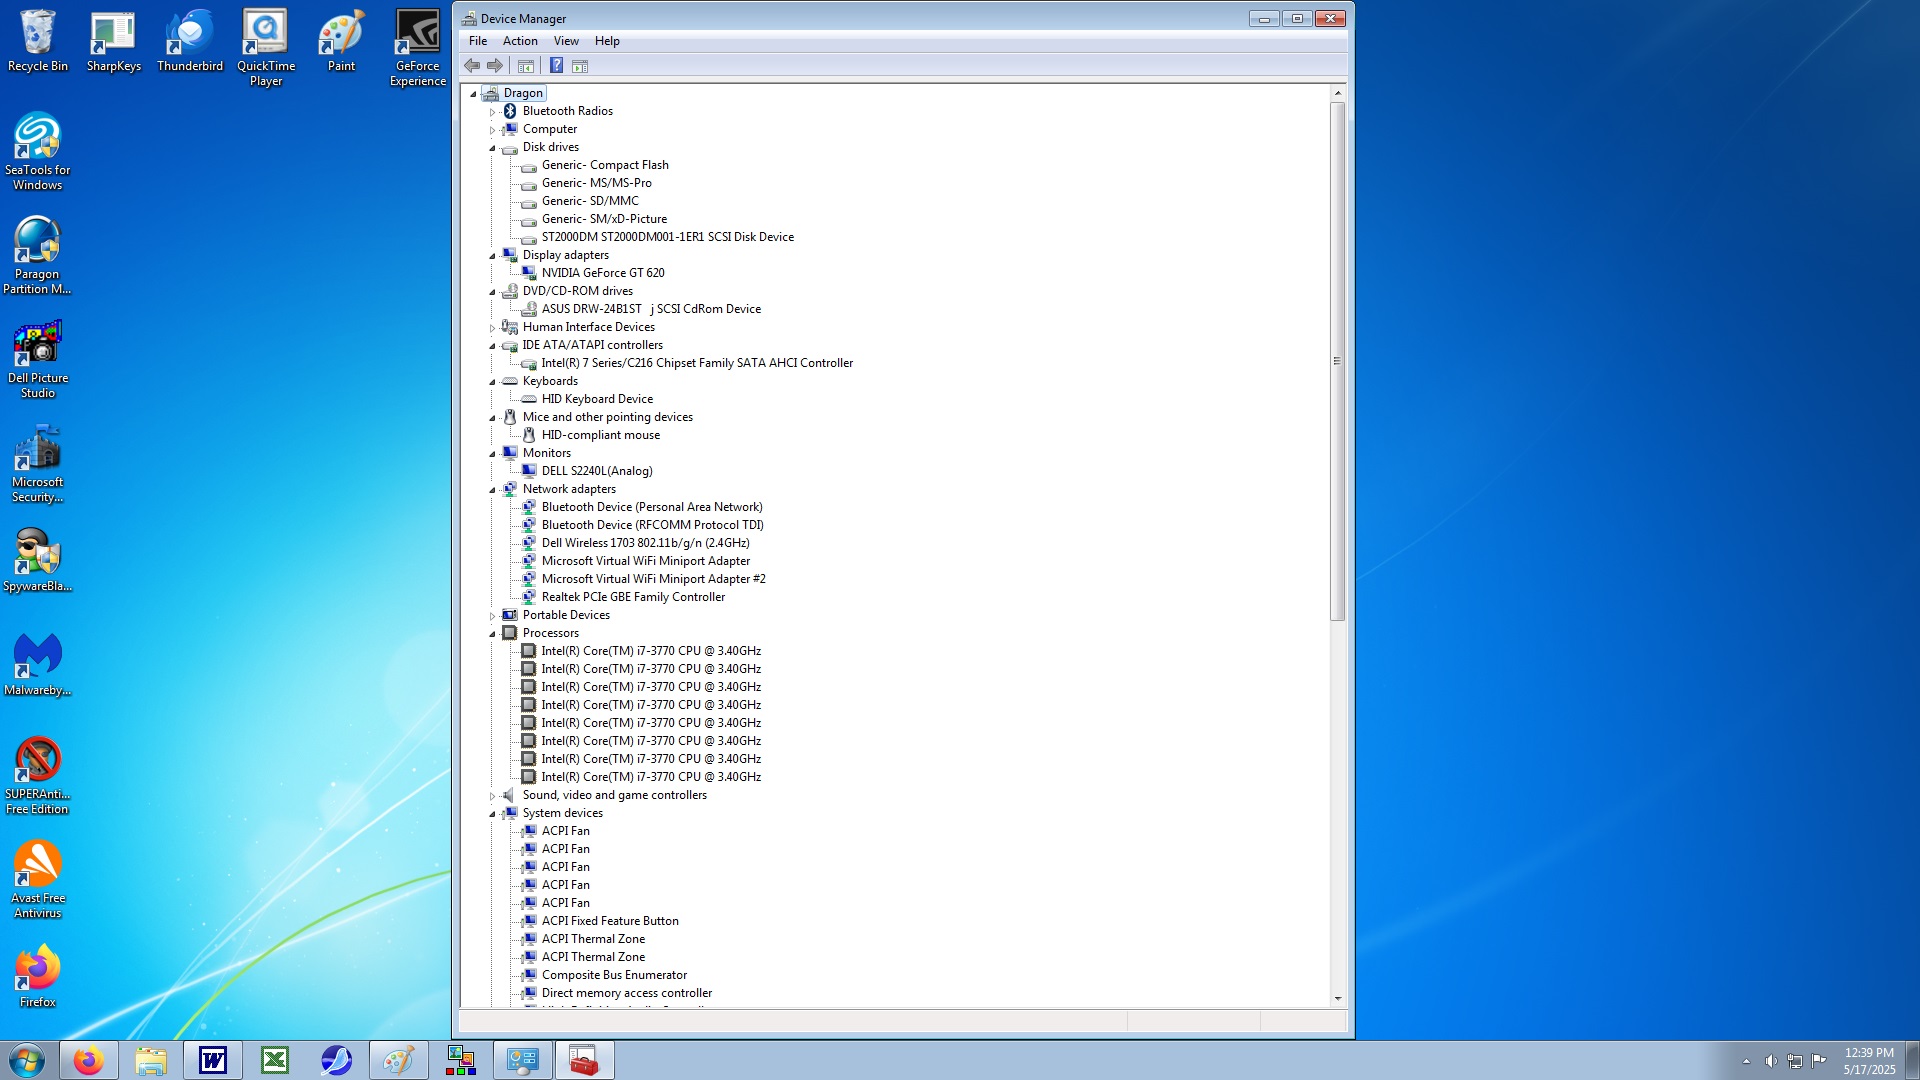Open the View menu
Viewport: 1920px width, 1080px height.
click(x=566, y=41)
